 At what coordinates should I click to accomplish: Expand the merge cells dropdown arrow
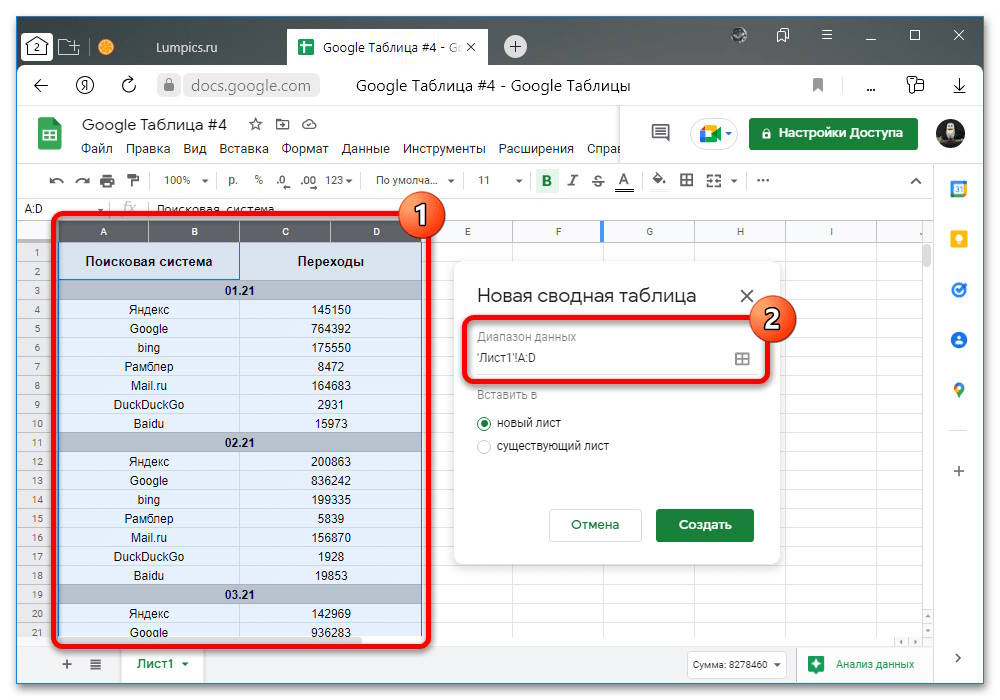click(x=734, y=181)
